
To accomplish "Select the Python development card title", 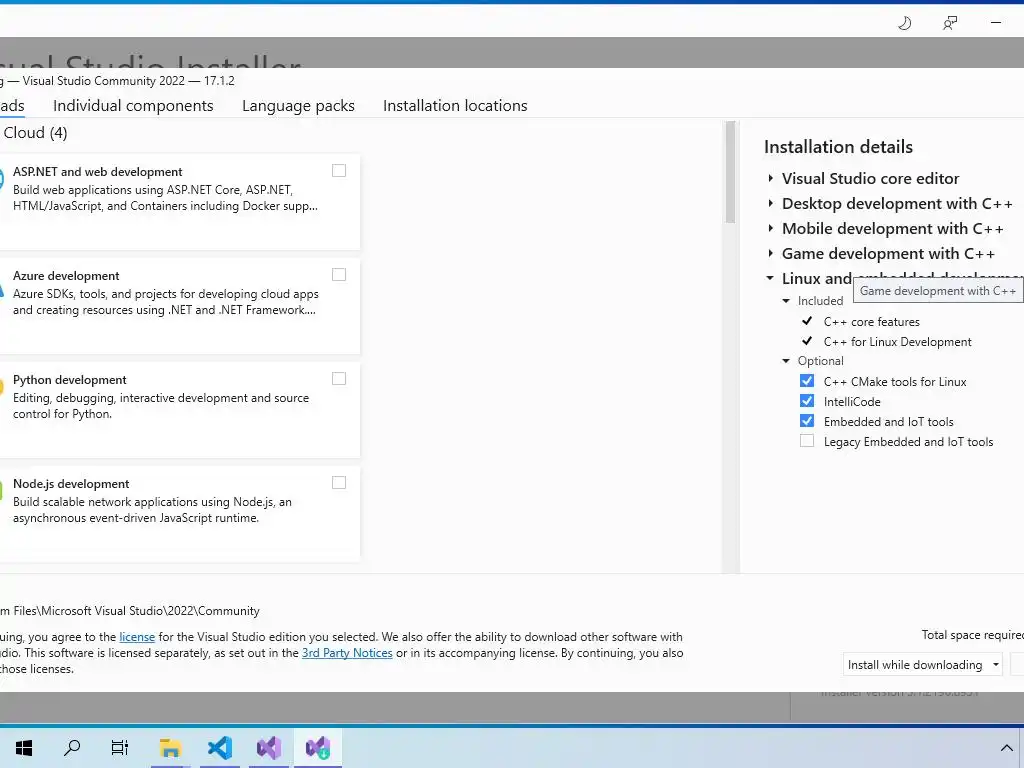I will pos(70,379).
